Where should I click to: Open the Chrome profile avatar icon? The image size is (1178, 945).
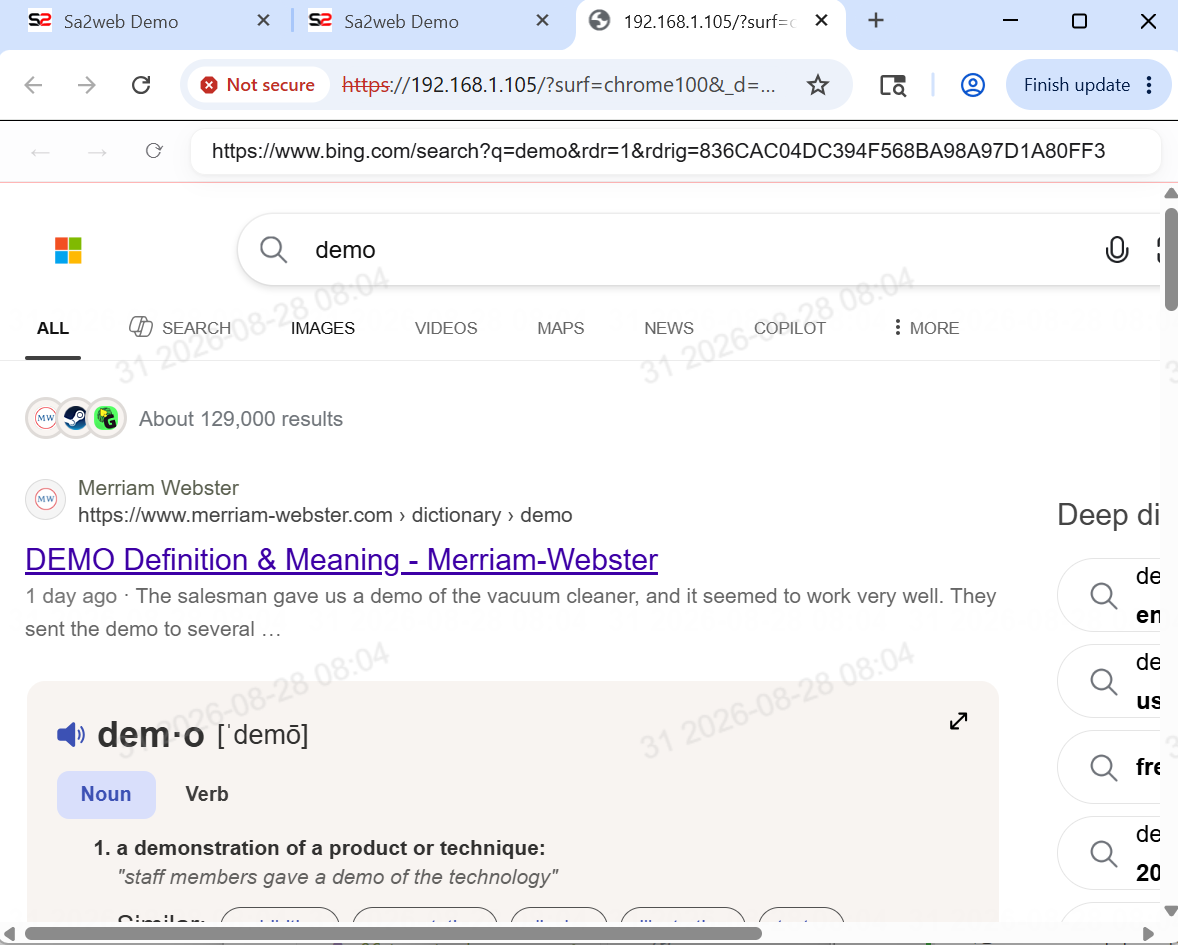coord(973,85)
